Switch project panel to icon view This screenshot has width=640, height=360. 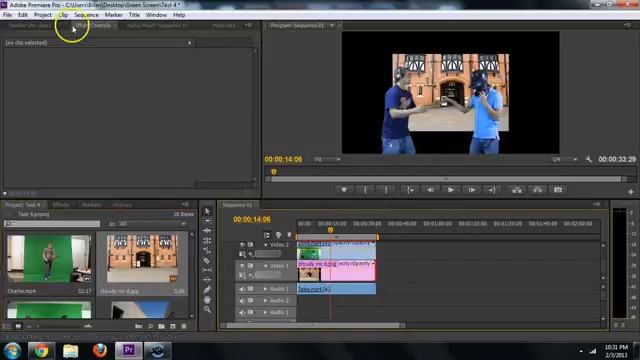[x=18, y=326]
